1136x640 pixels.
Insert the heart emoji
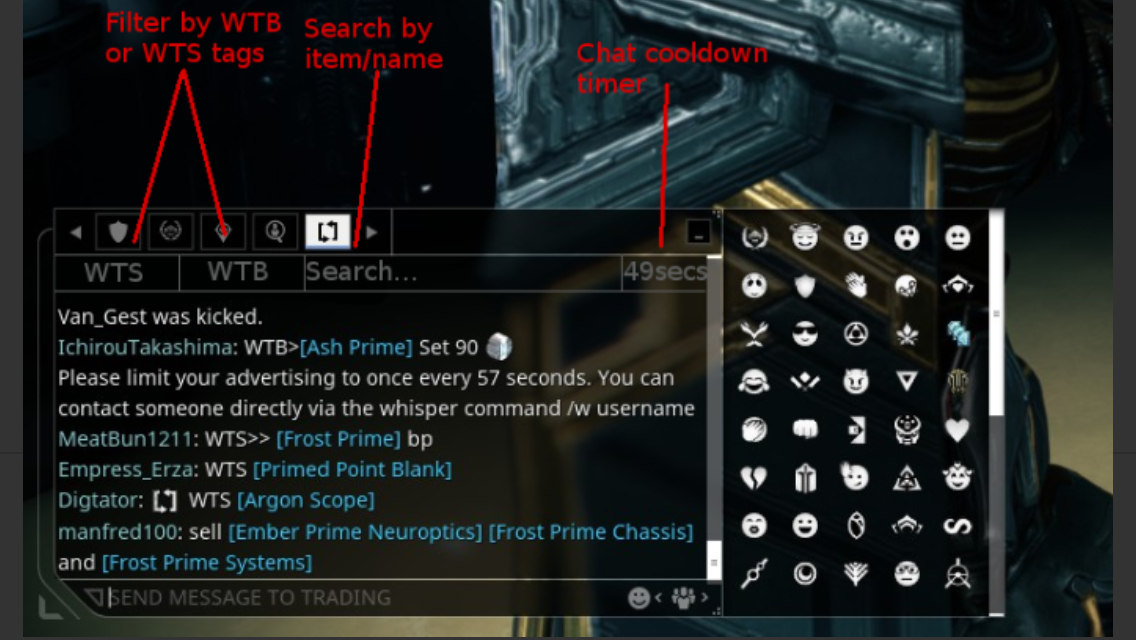pyautogui.click(x=957, y=430)
